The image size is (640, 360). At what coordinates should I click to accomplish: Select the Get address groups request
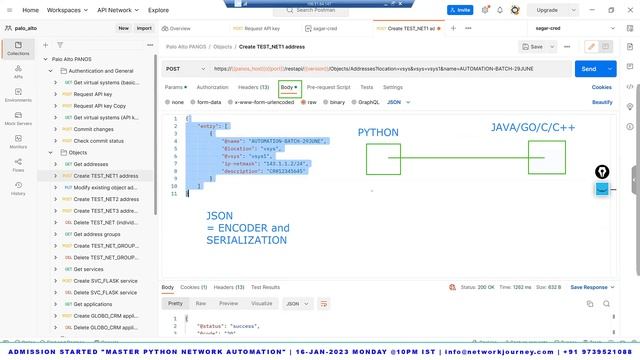tap(97, 234)
